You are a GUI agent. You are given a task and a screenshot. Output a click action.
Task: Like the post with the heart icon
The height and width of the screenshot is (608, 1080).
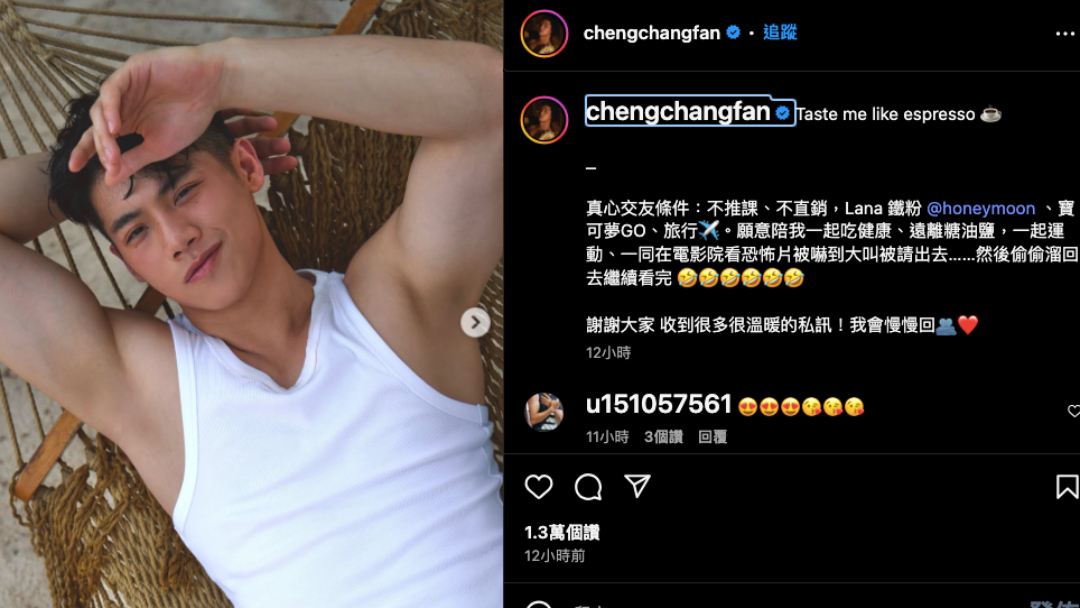tap(539, 487)
